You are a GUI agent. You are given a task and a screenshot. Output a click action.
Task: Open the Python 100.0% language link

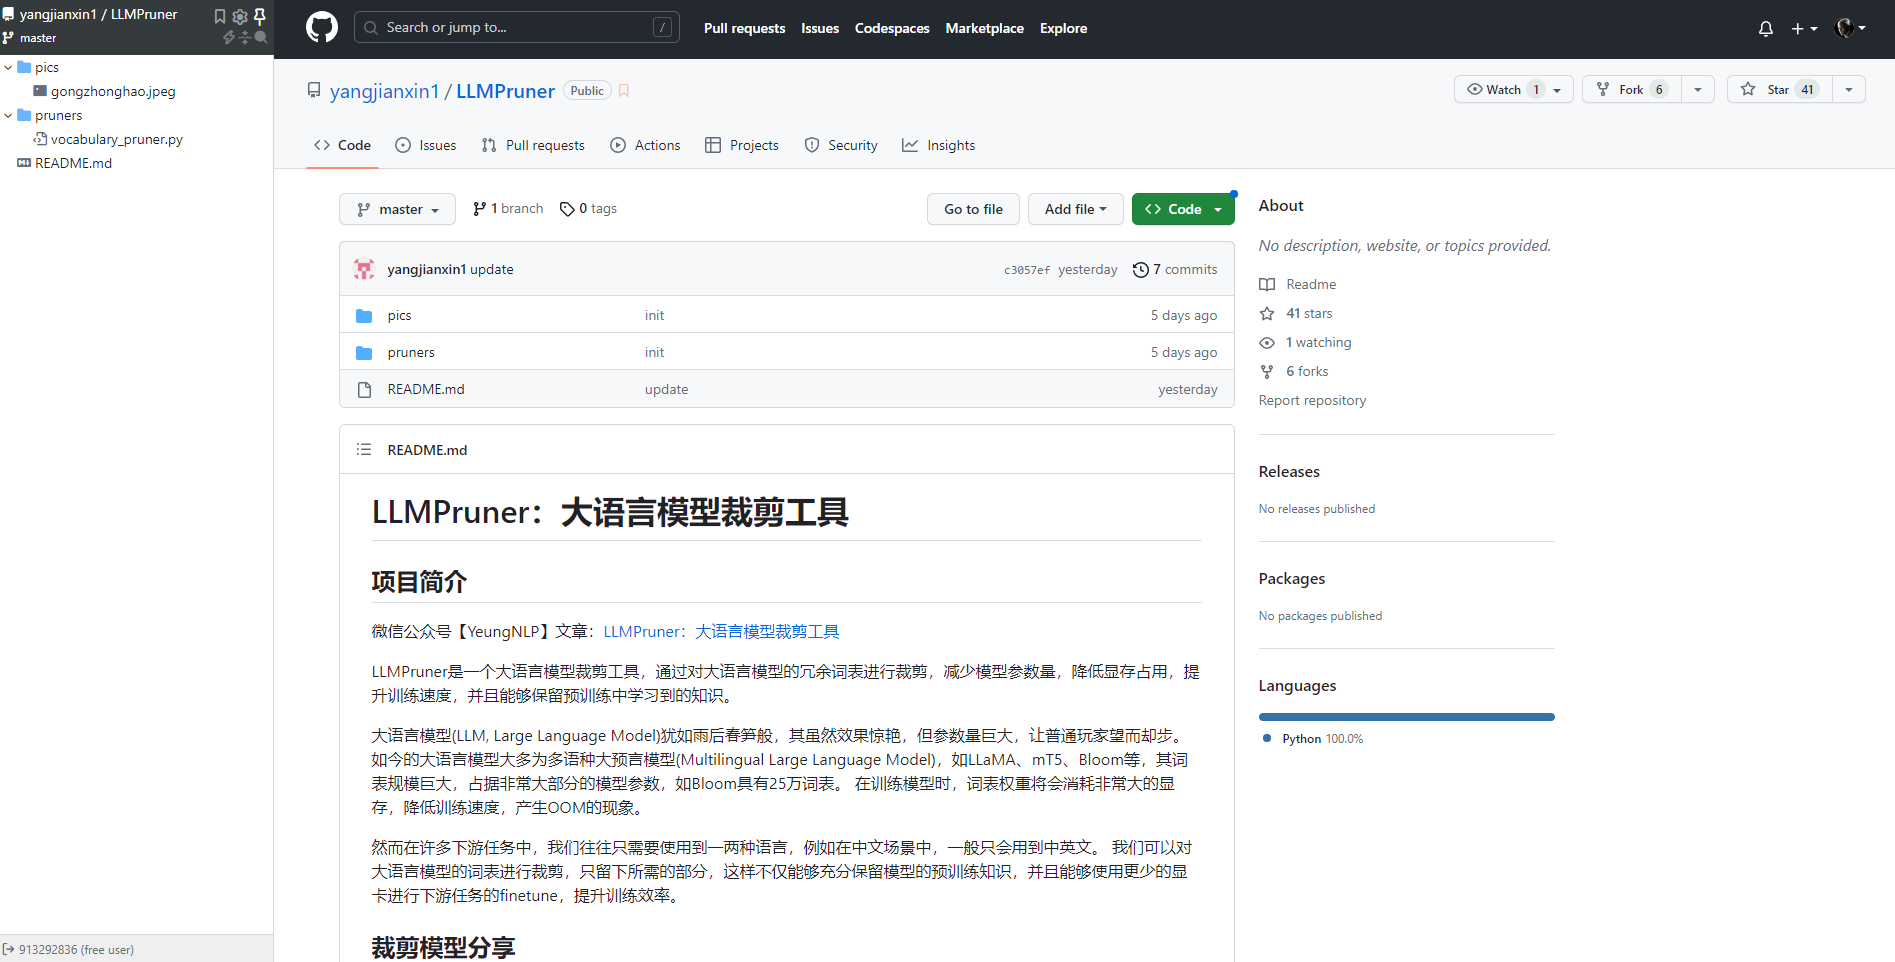click(1313, 739)
